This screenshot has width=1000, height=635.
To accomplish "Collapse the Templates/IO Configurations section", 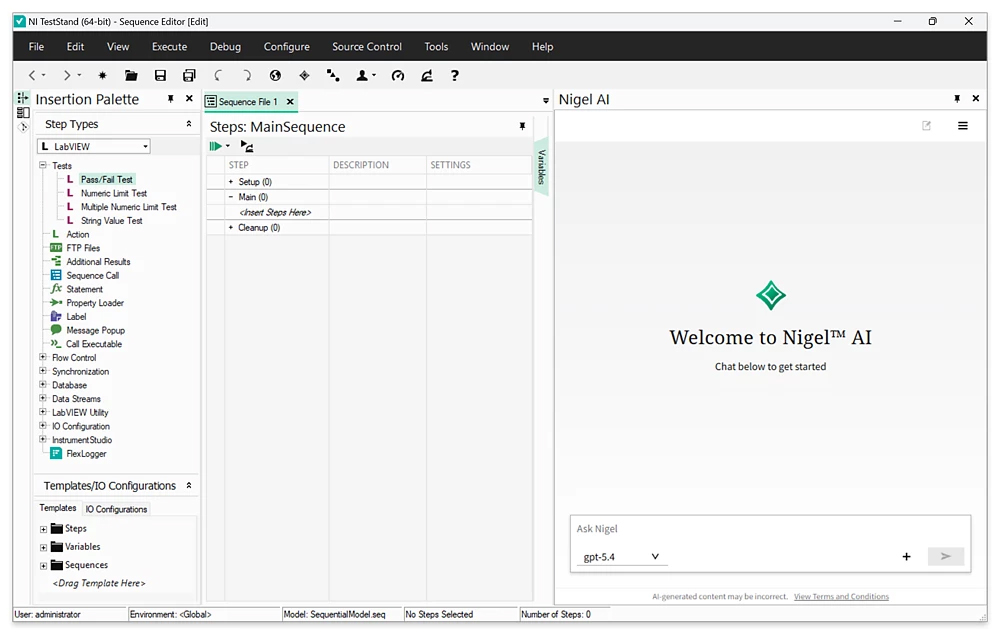I will (189, 485).
